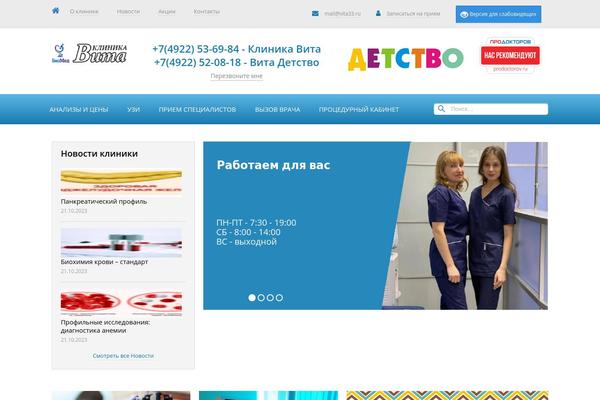Open Акции in top menu
600x400 pixels.
[x=167, y=11]
